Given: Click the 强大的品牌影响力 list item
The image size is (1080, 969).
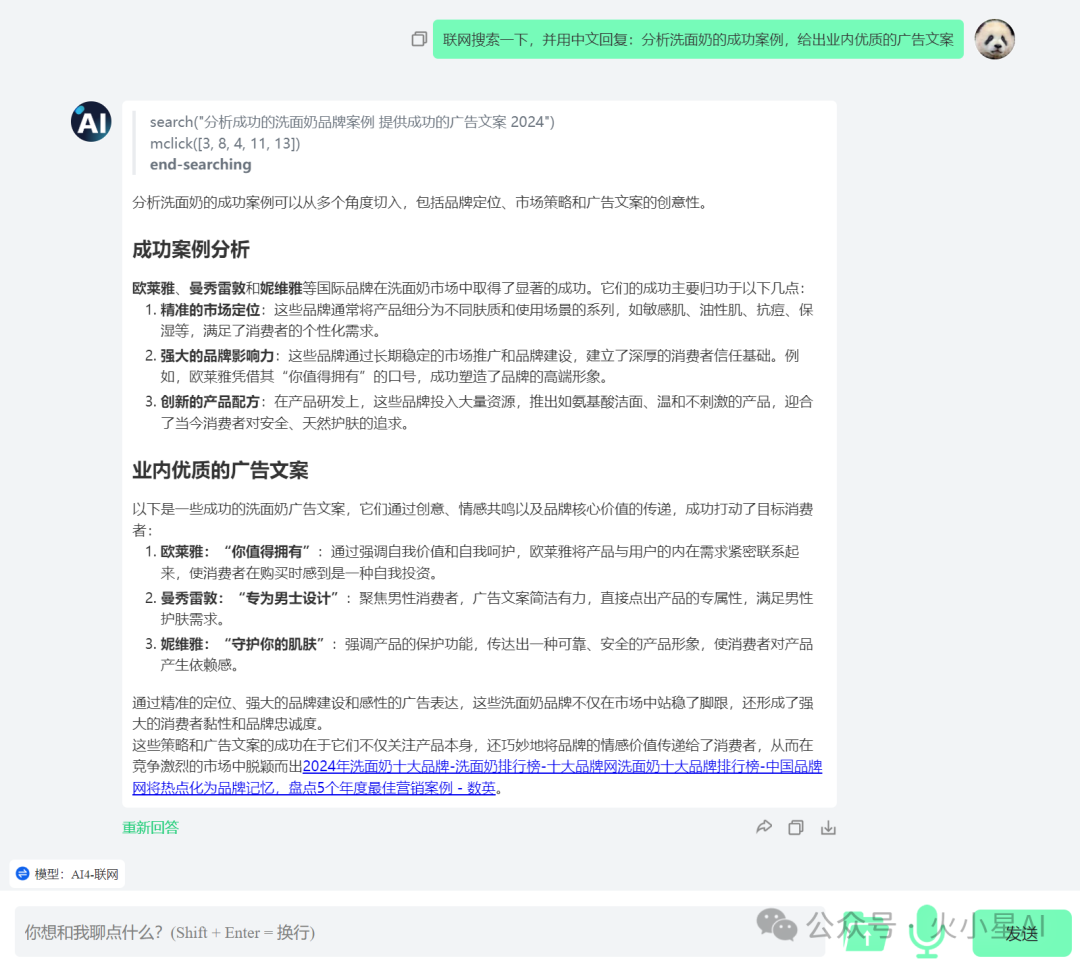Looking at the screenshot, I should (479, 366).
